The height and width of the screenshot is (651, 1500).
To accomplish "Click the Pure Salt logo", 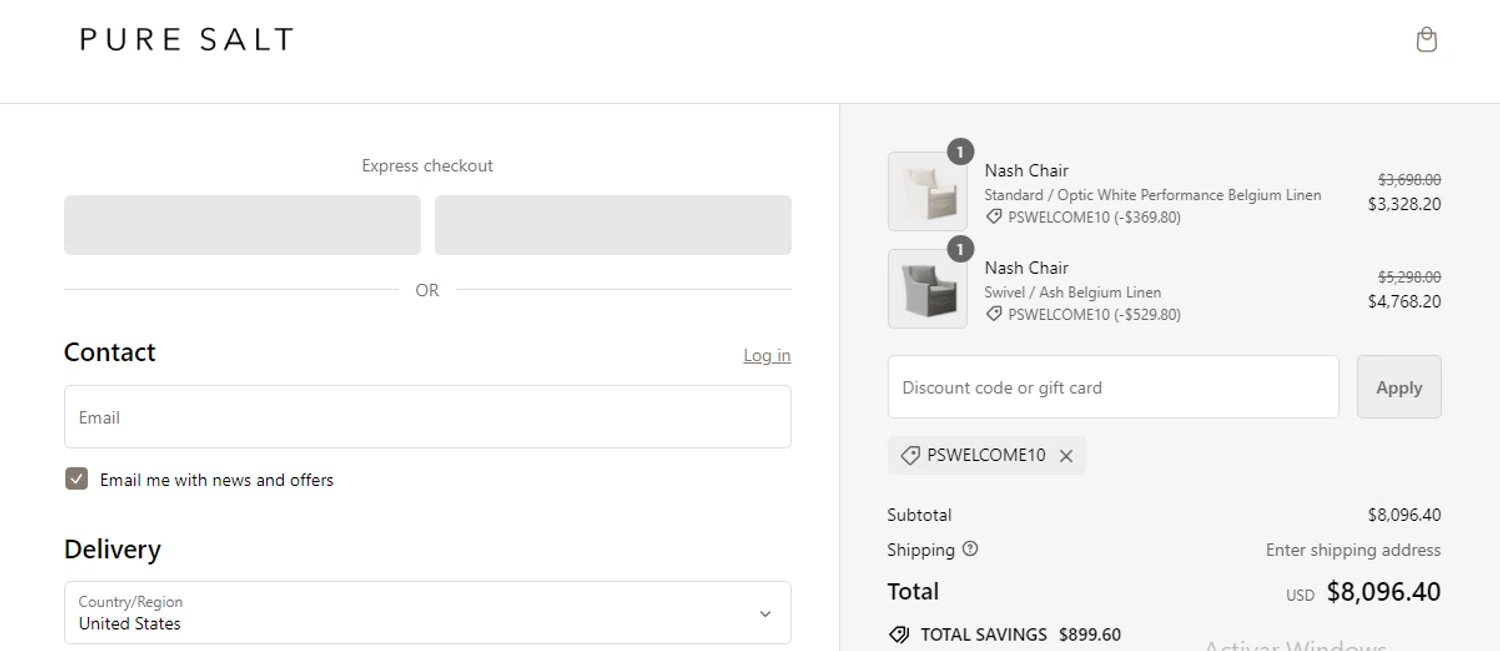I will (187, 40).
